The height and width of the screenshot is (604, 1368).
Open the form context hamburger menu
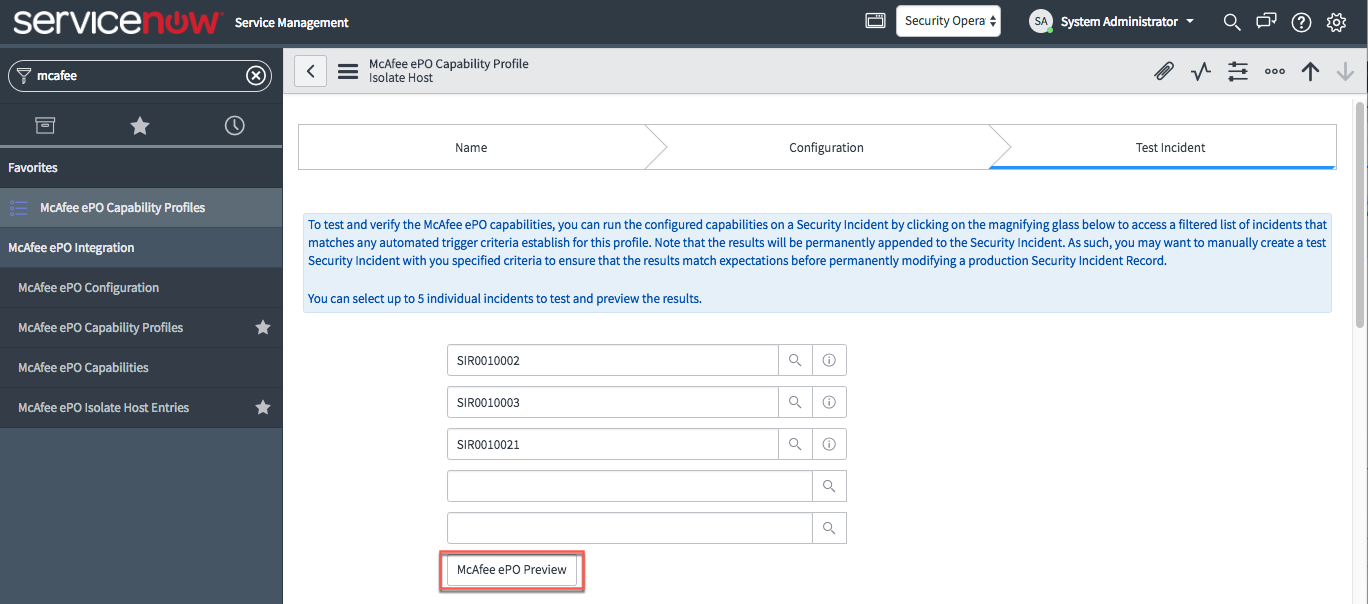(x=348, y=71)
